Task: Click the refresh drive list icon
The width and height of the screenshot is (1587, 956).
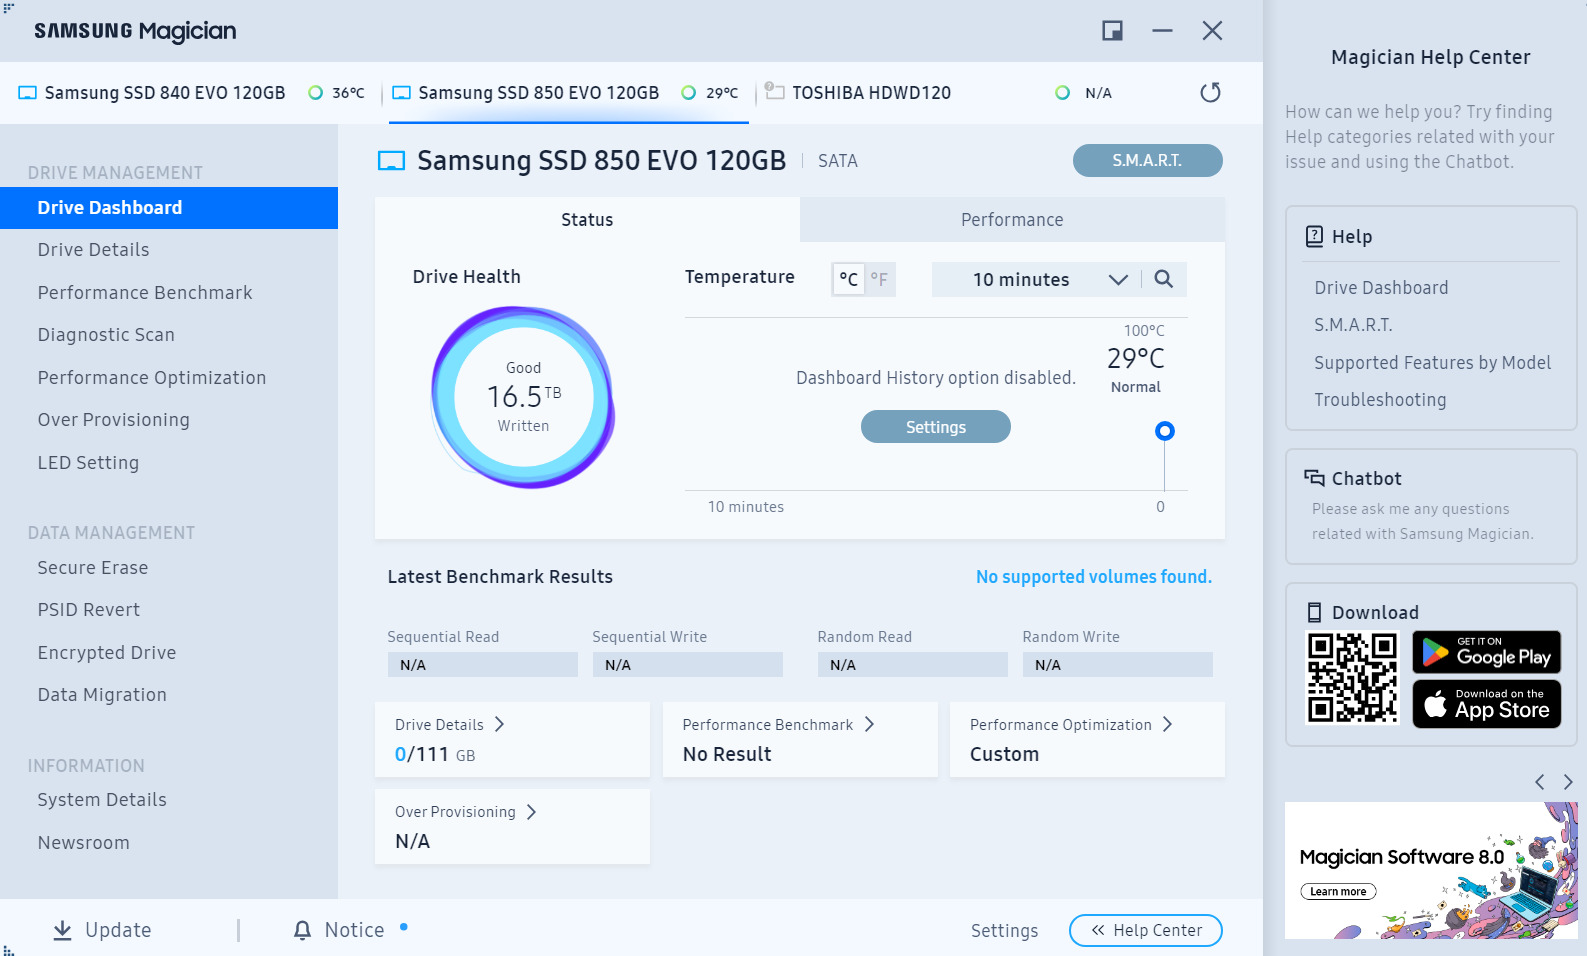Action: pyautogui.click(x=1210, y=93)
